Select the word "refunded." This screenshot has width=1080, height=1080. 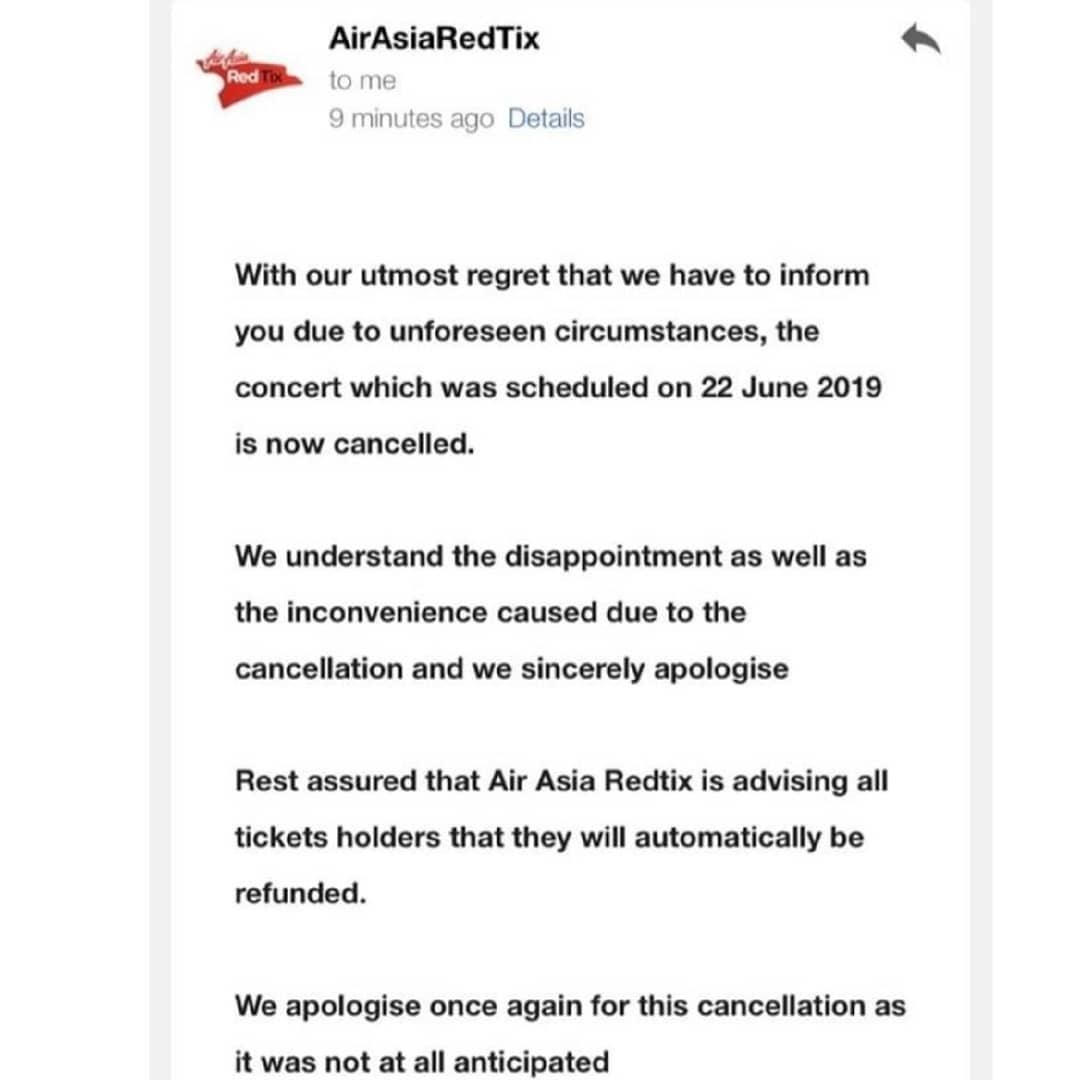pos(300,893)
